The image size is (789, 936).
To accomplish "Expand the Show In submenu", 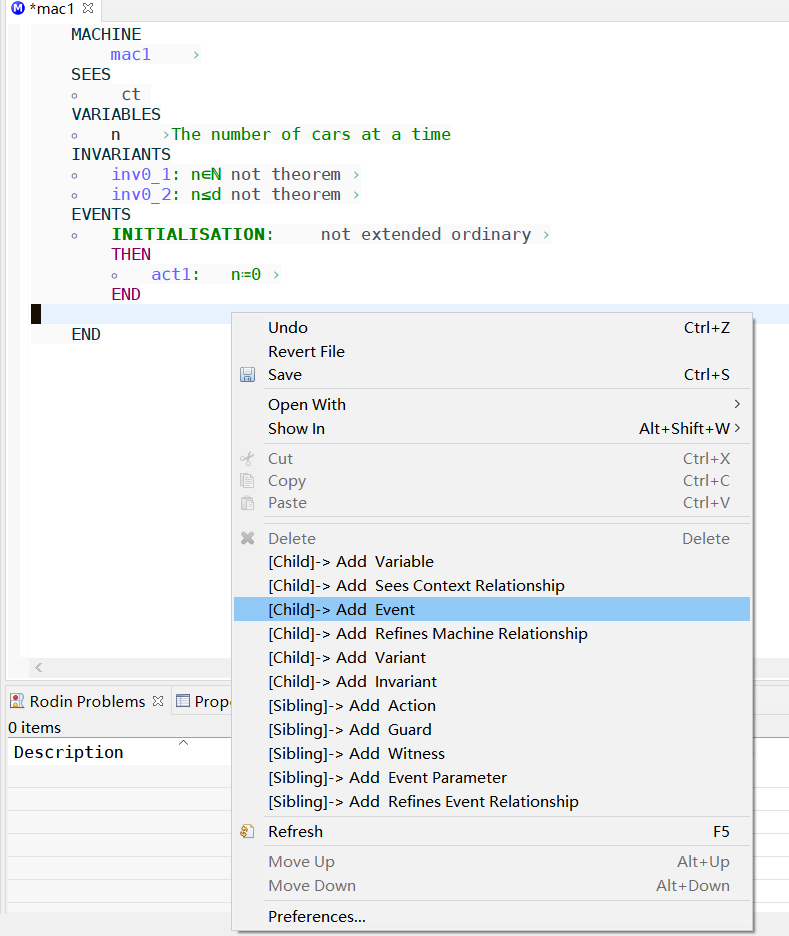I will click(492, 429).
